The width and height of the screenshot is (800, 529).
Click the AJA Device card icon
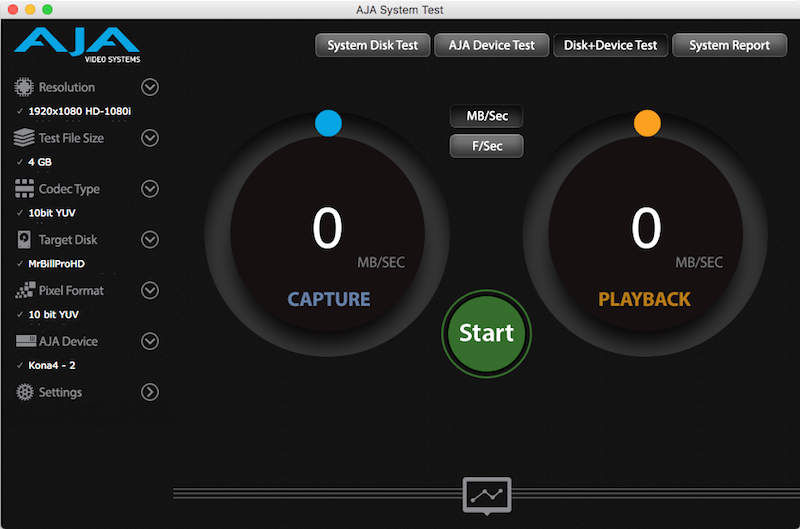tap(24, 342)
